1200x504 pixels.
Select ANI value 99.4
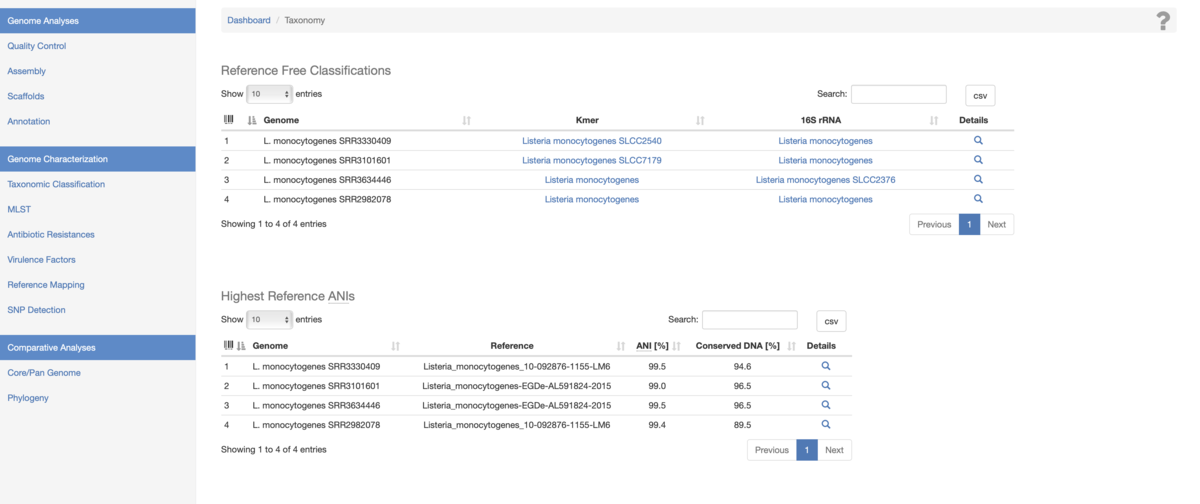[657, 425]
